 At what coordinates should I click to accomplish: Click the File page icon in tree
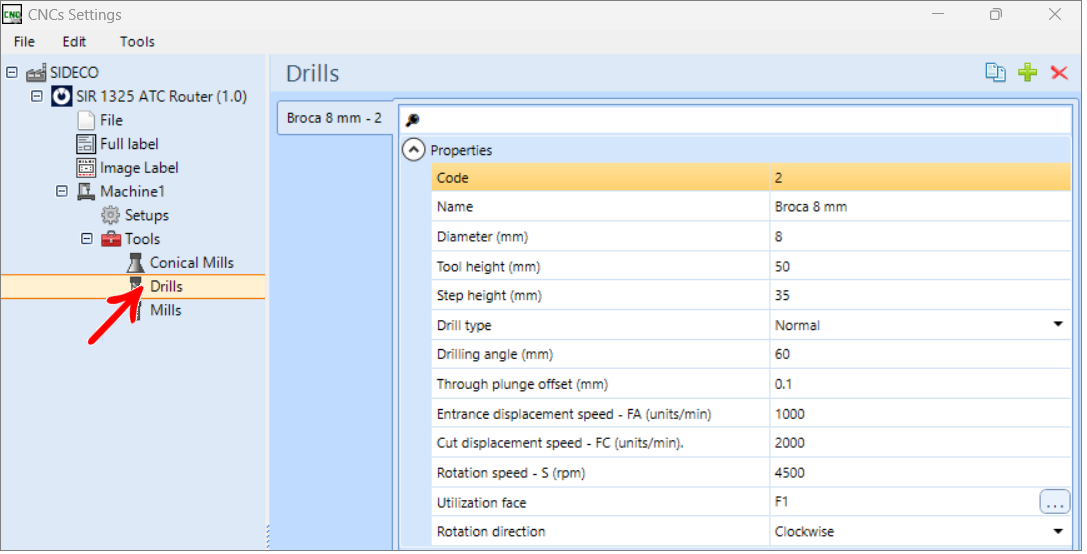click(86, 120)
